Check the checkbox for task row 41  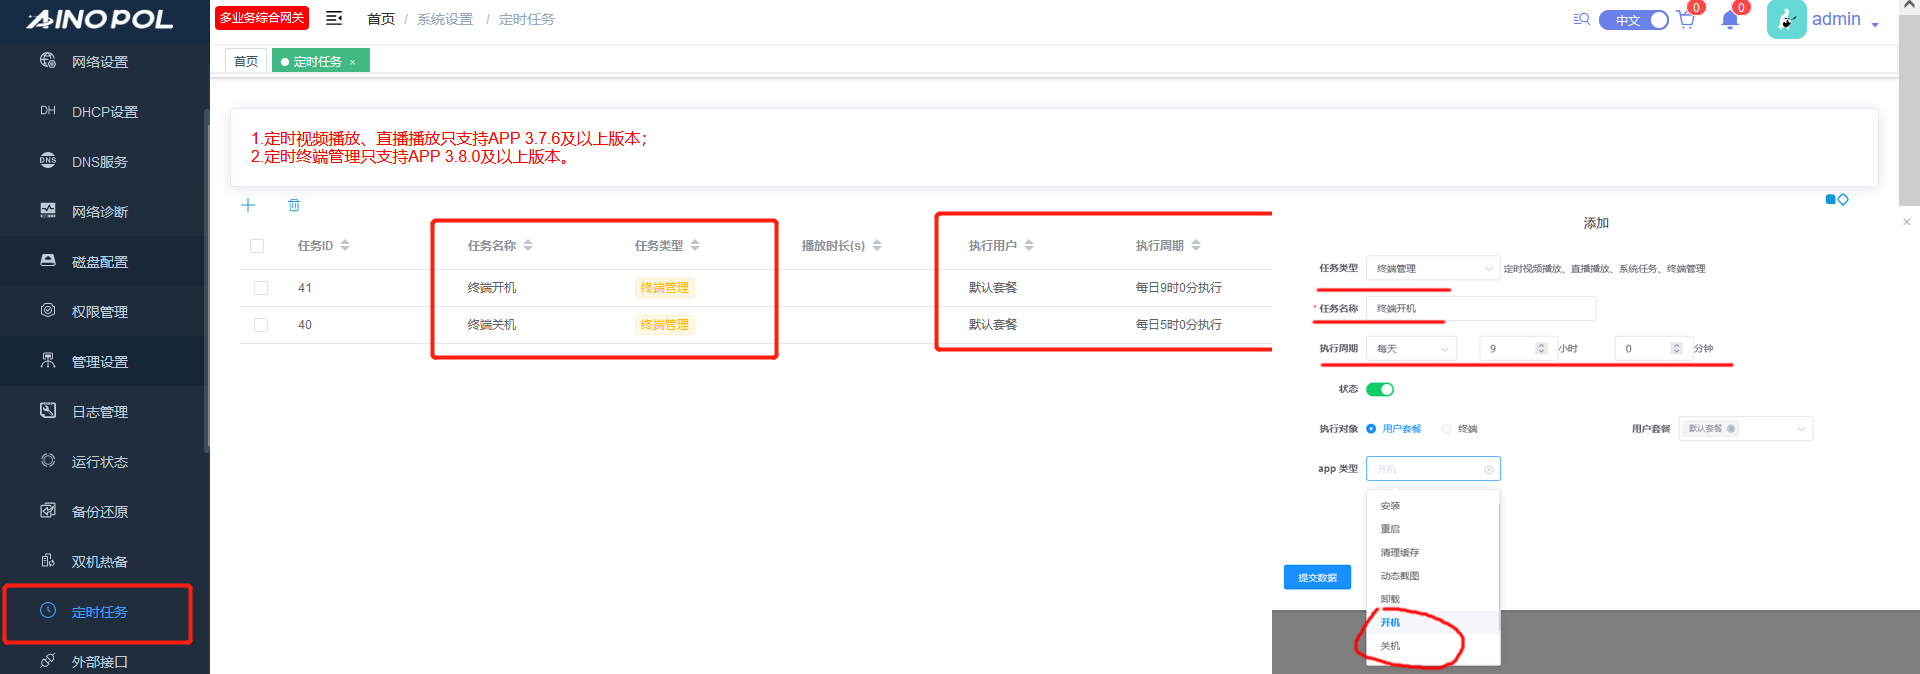pos(261,288)
